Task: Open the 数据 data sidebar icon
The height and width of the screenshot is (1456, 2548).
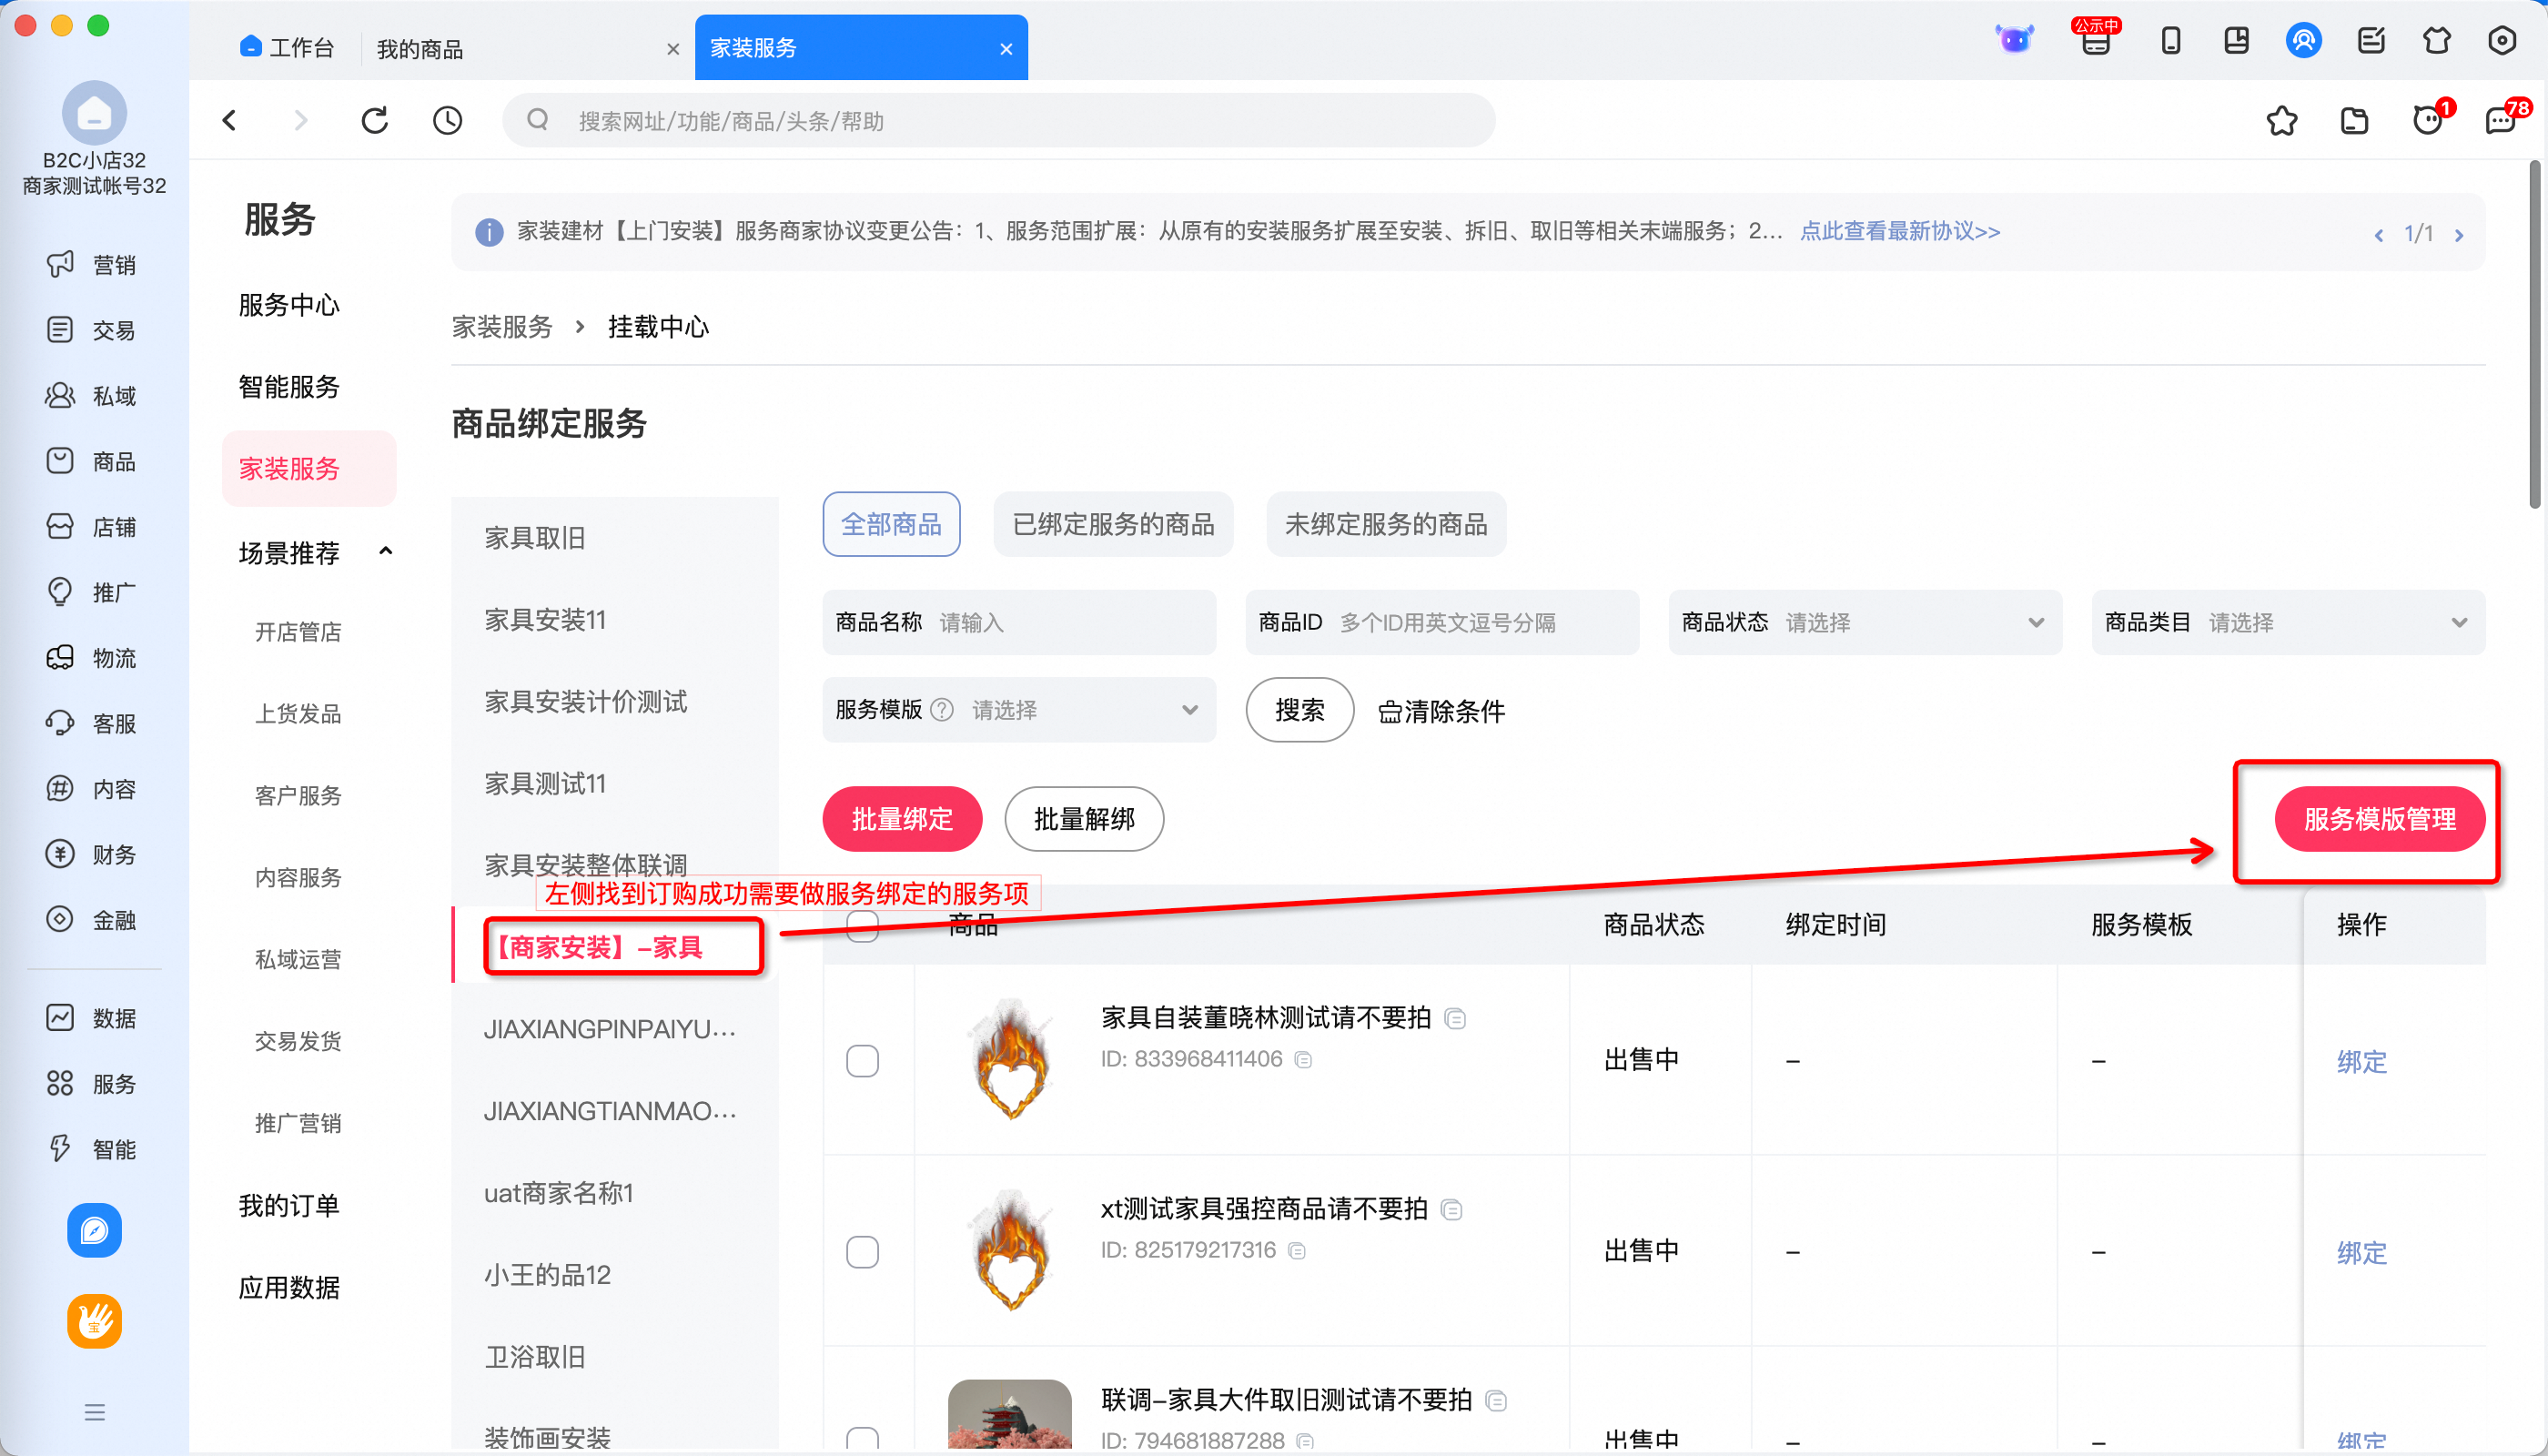Action: pyautogui.click(x=60, y=1017)
